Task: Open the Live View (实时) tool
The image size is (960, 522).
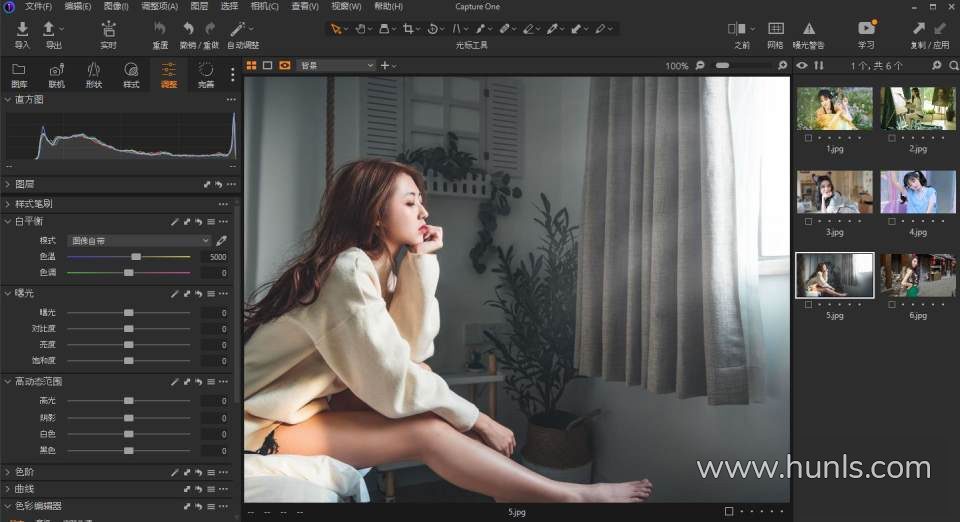Action: 108,29
